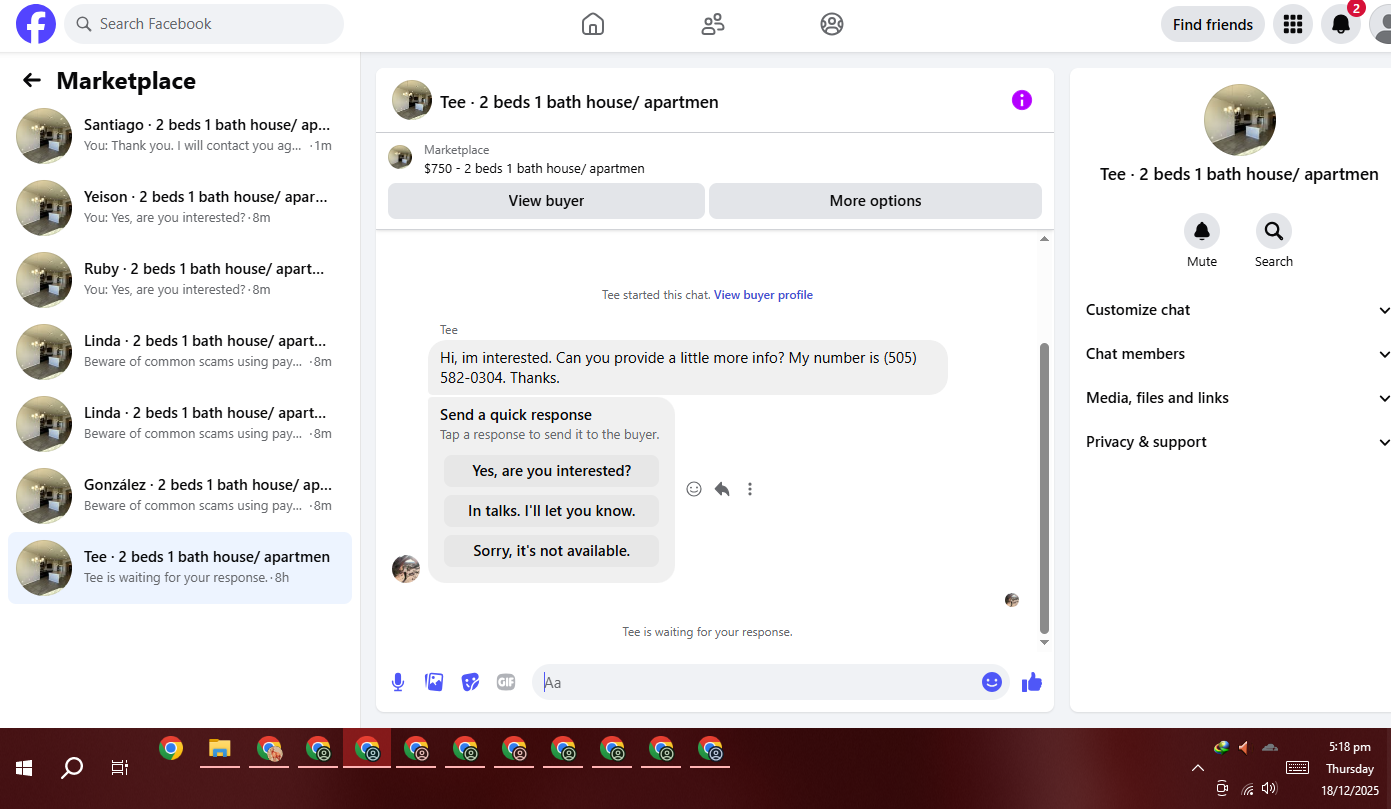Image resolution: width=1391 pixels, height=809 pixels.
Task: Open File Explorer from the taskbar
Action: click(220, 748)
